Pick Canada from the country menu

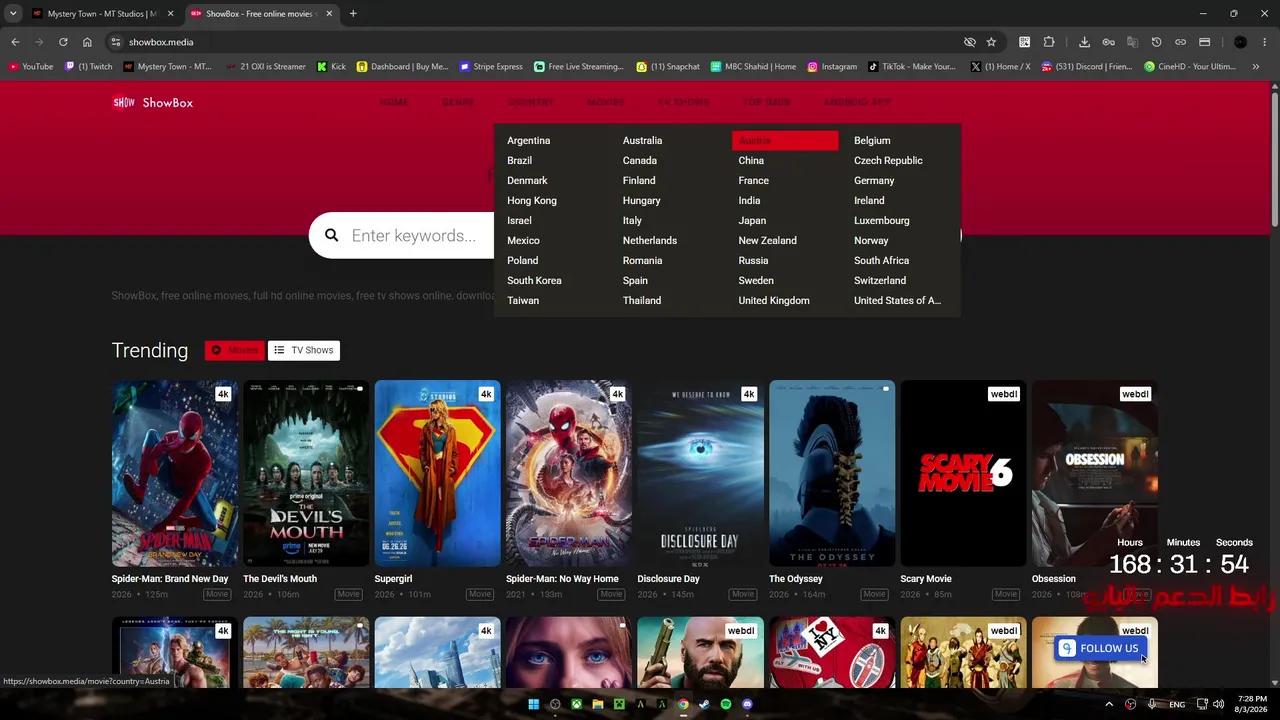tap(640, 161)
